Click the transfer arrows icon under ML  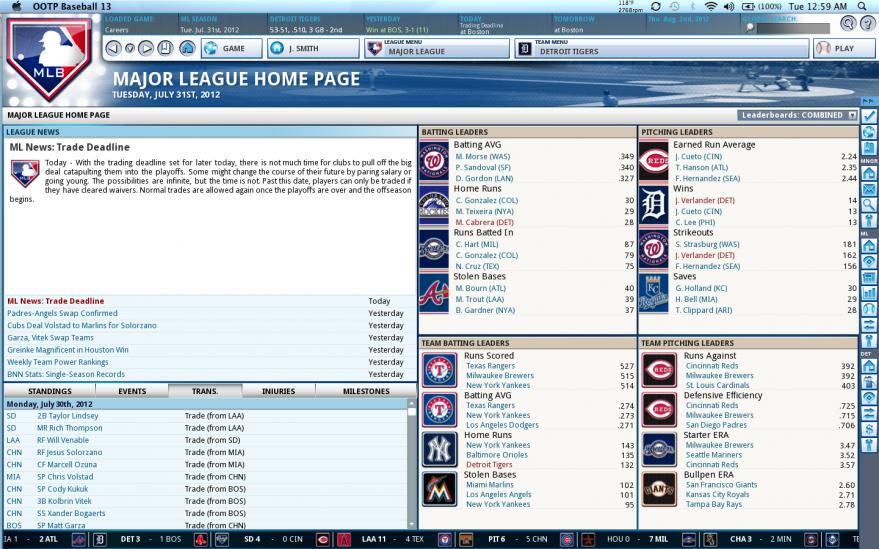868,324
